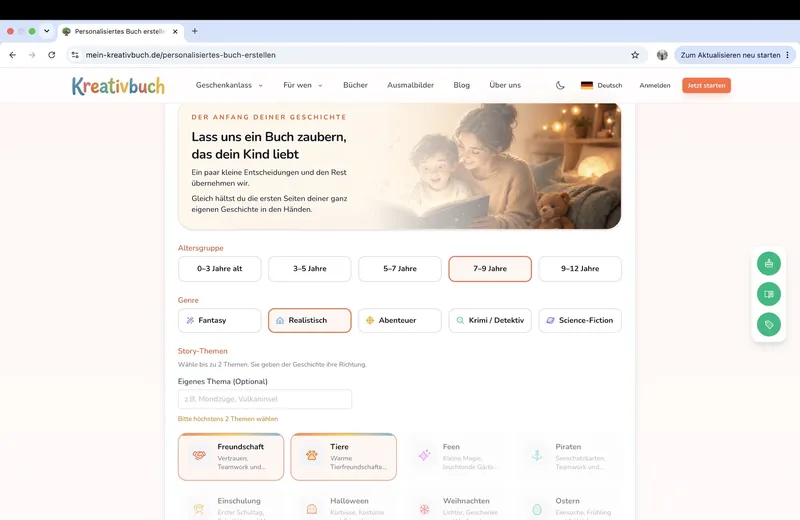Choose the Science-Fiction genre
Screen dimensions: 800x520
click(x=580, y=320)
